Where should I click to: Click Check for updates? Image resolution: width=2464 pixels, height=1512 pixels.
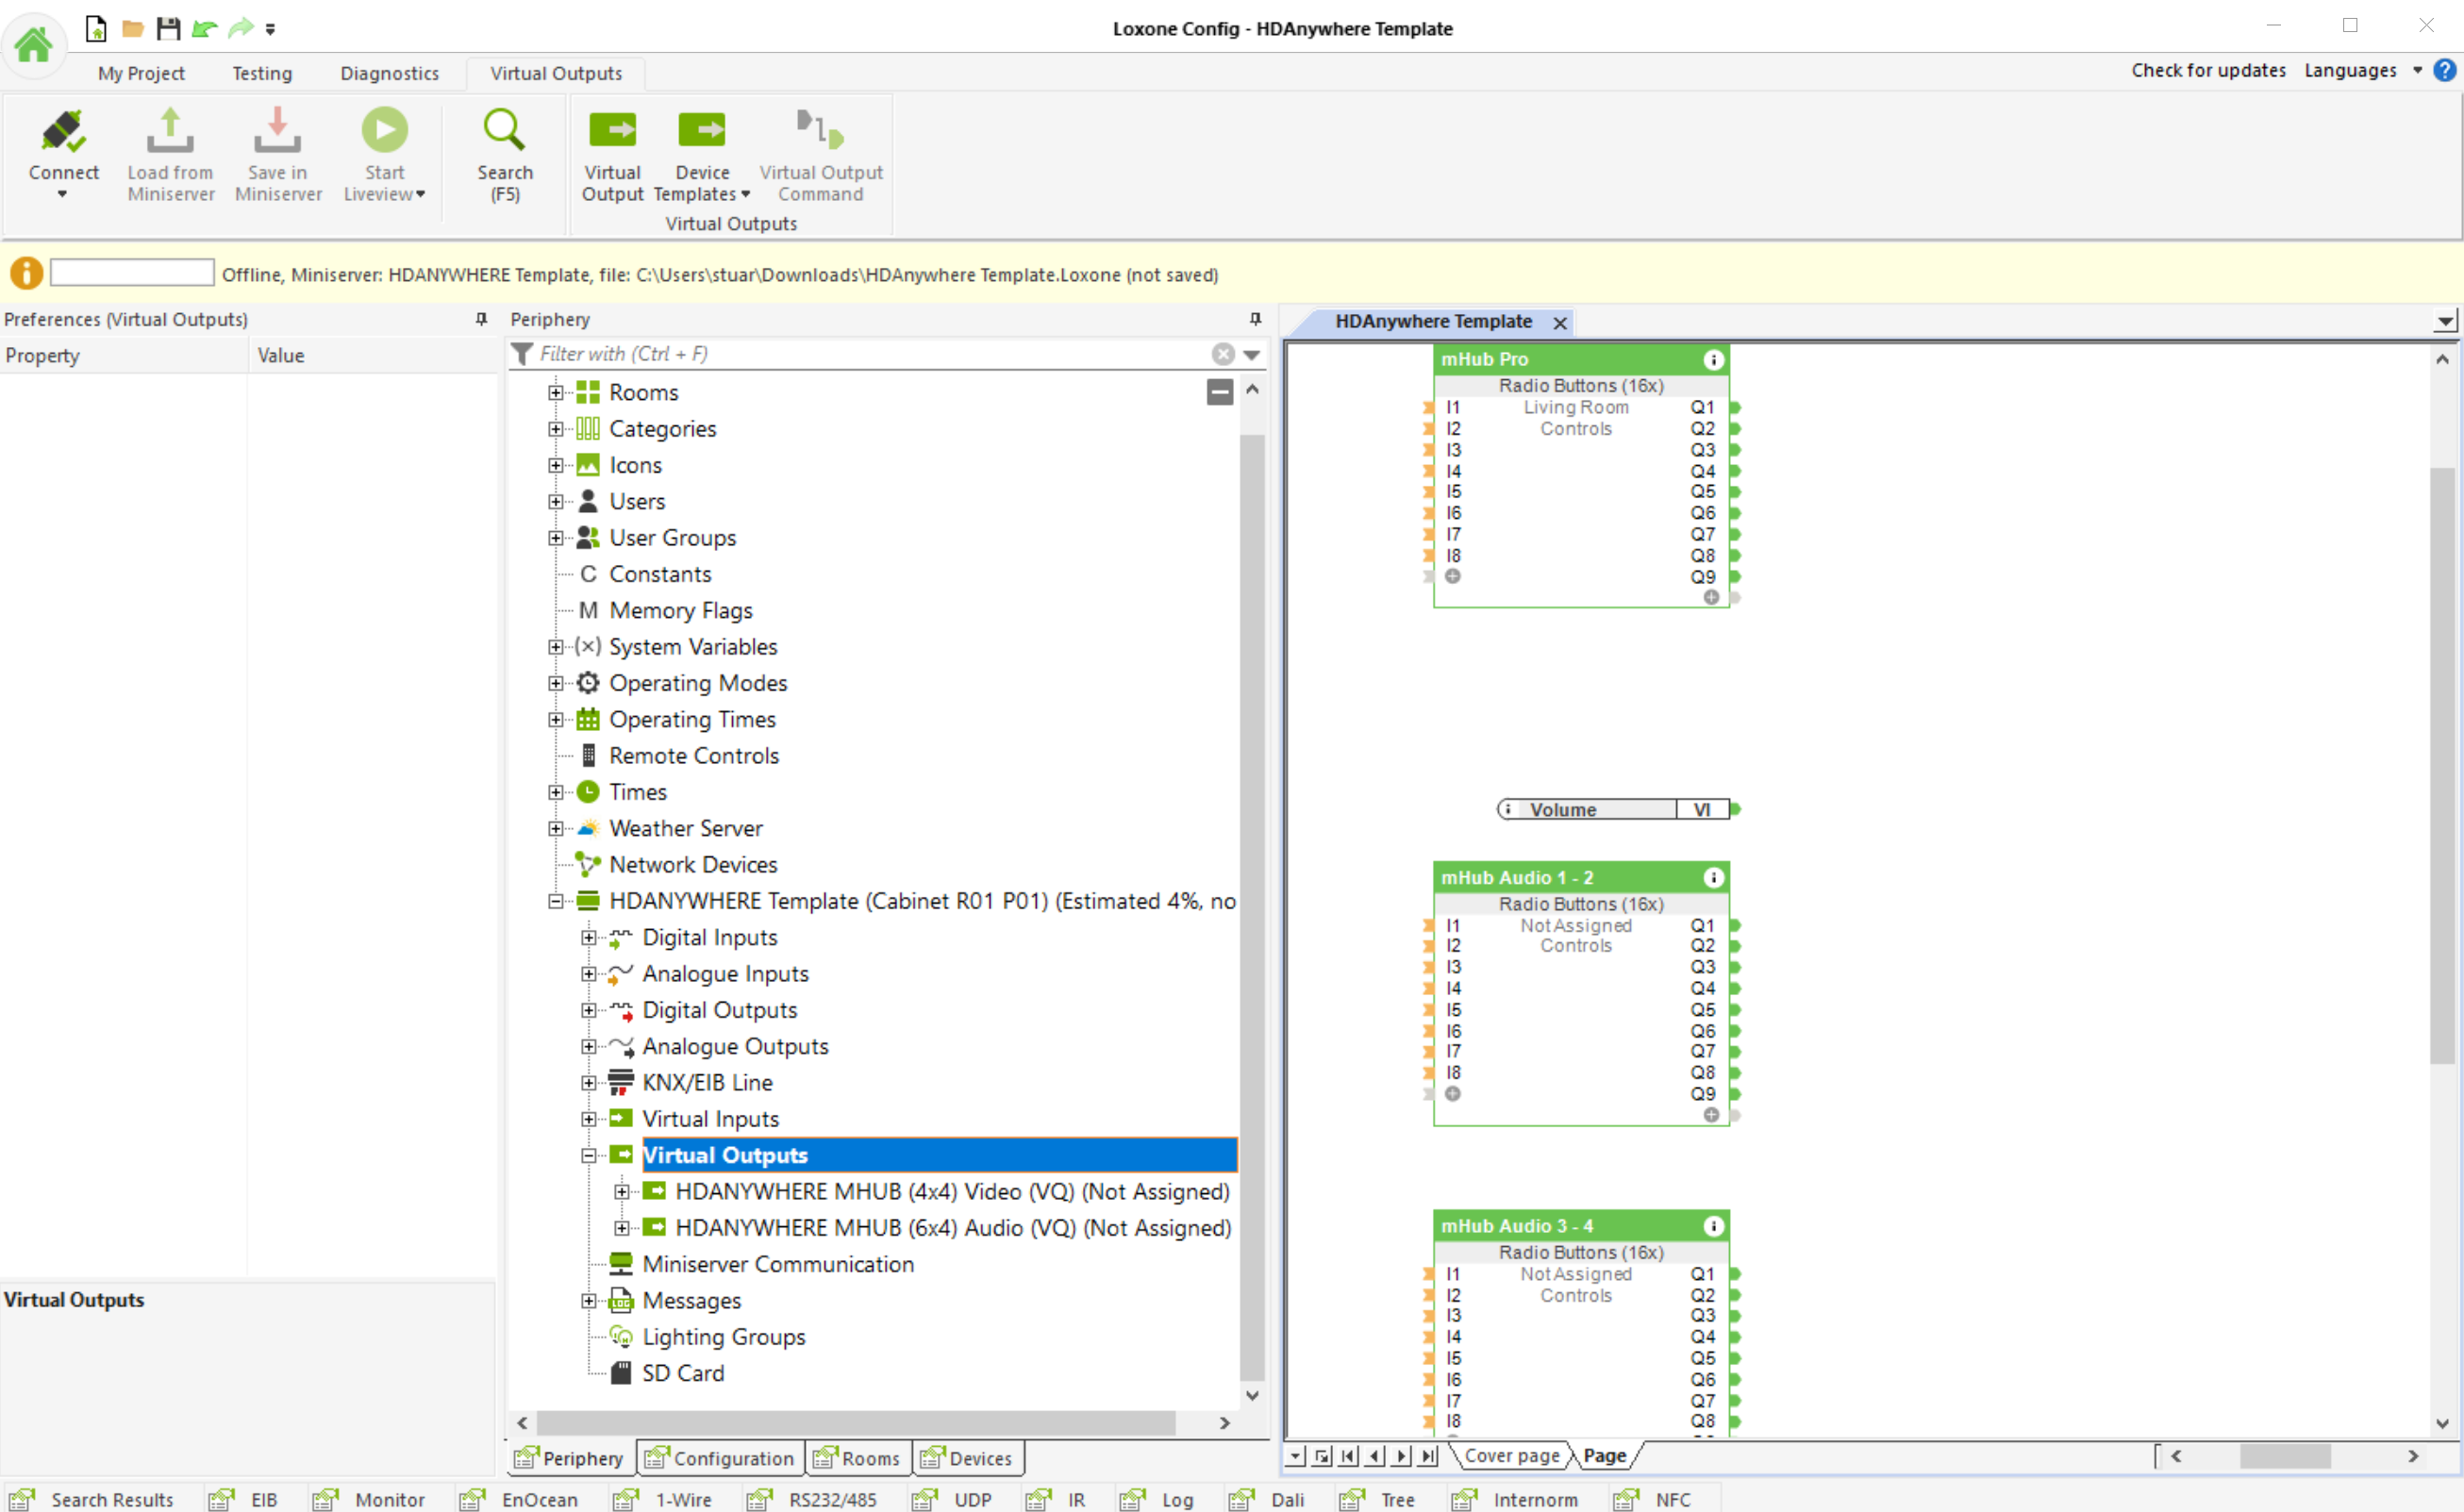[2208, 70]
